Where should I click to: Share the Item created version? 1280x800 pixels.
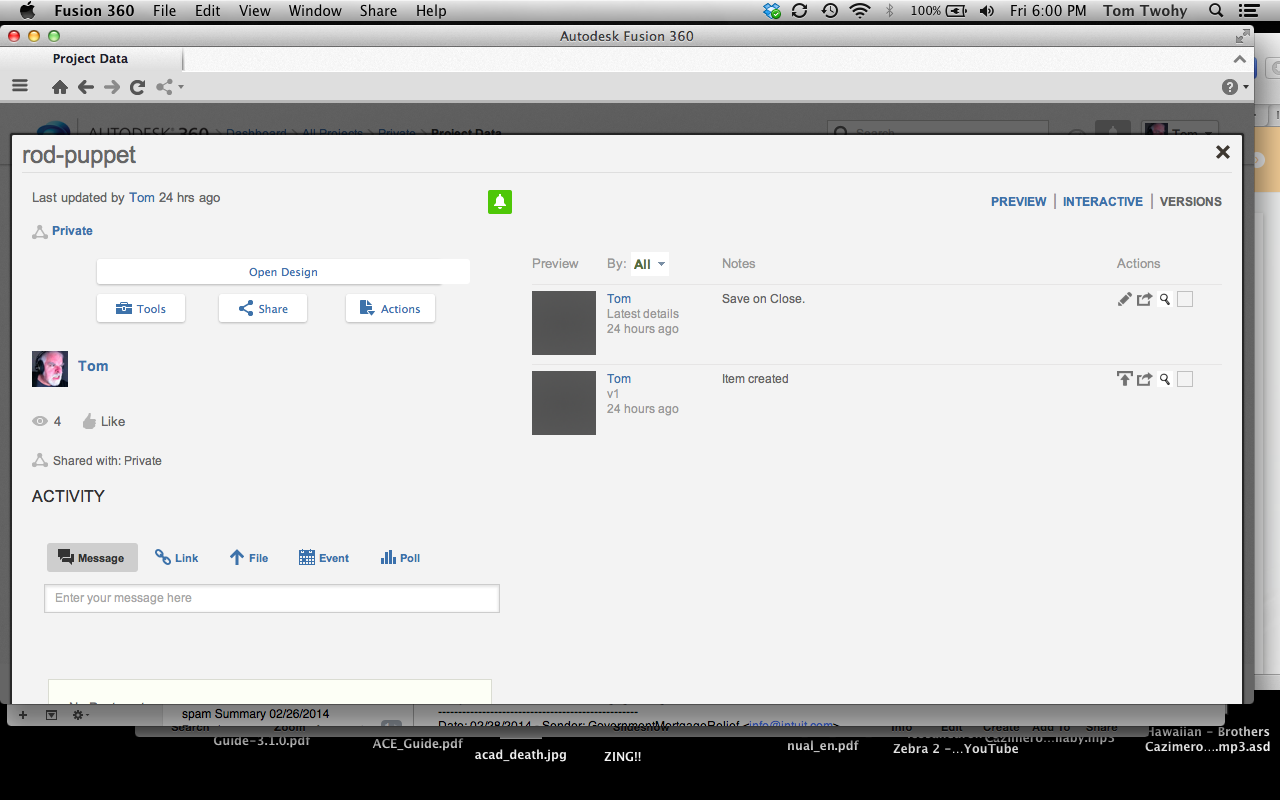click(x=1145, y=379)
